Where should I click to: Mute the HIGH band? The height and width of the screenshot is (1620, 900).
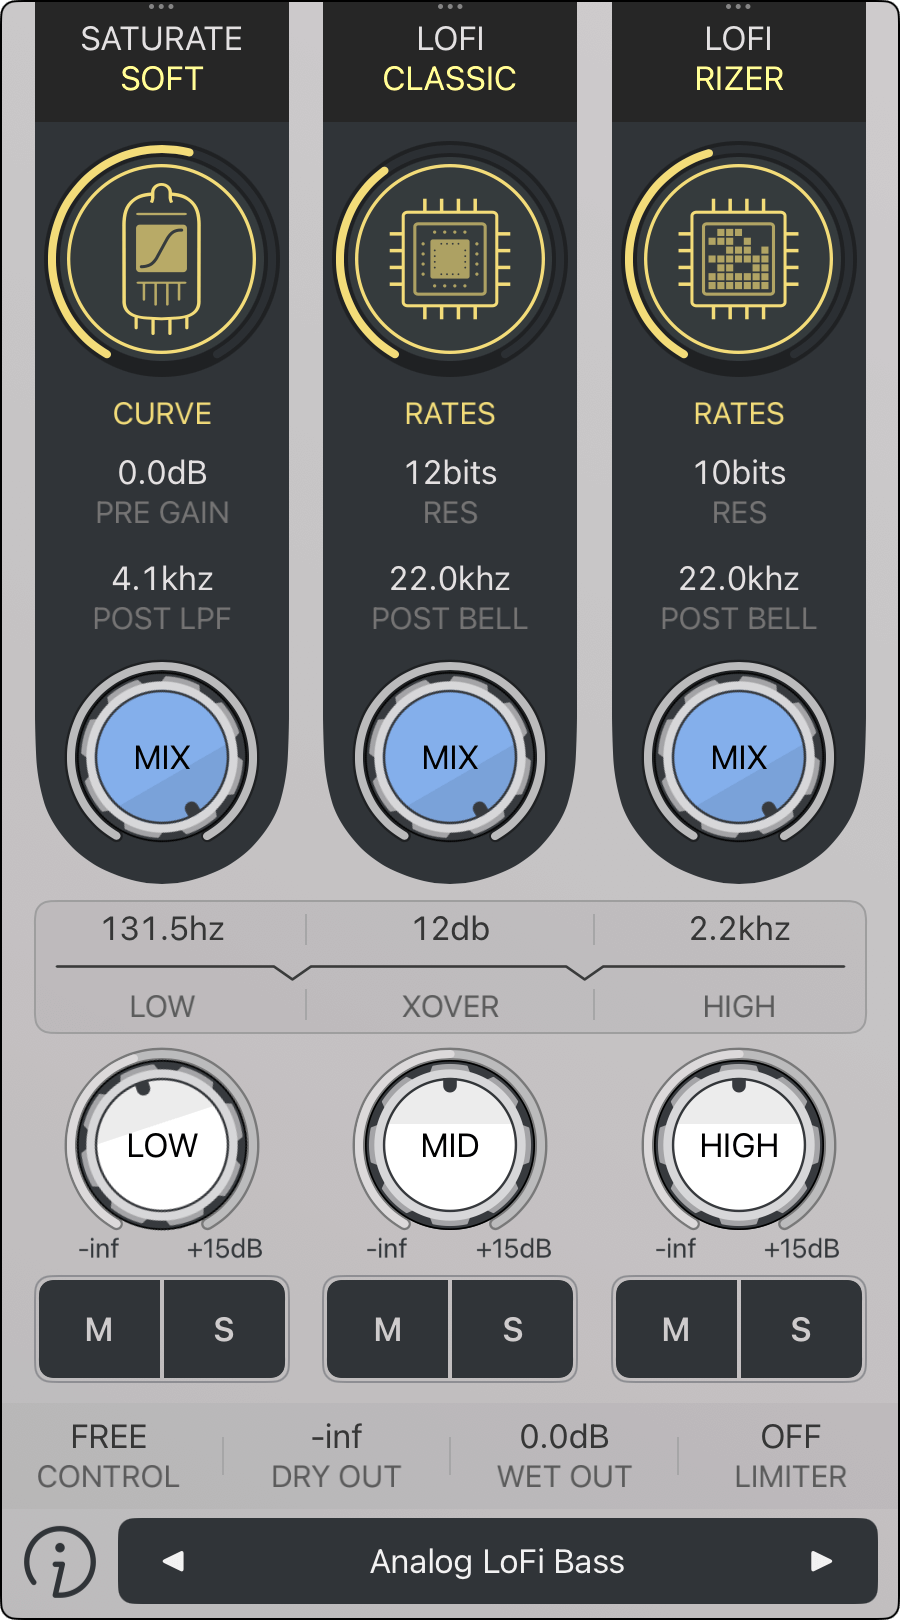point(676,1329)
